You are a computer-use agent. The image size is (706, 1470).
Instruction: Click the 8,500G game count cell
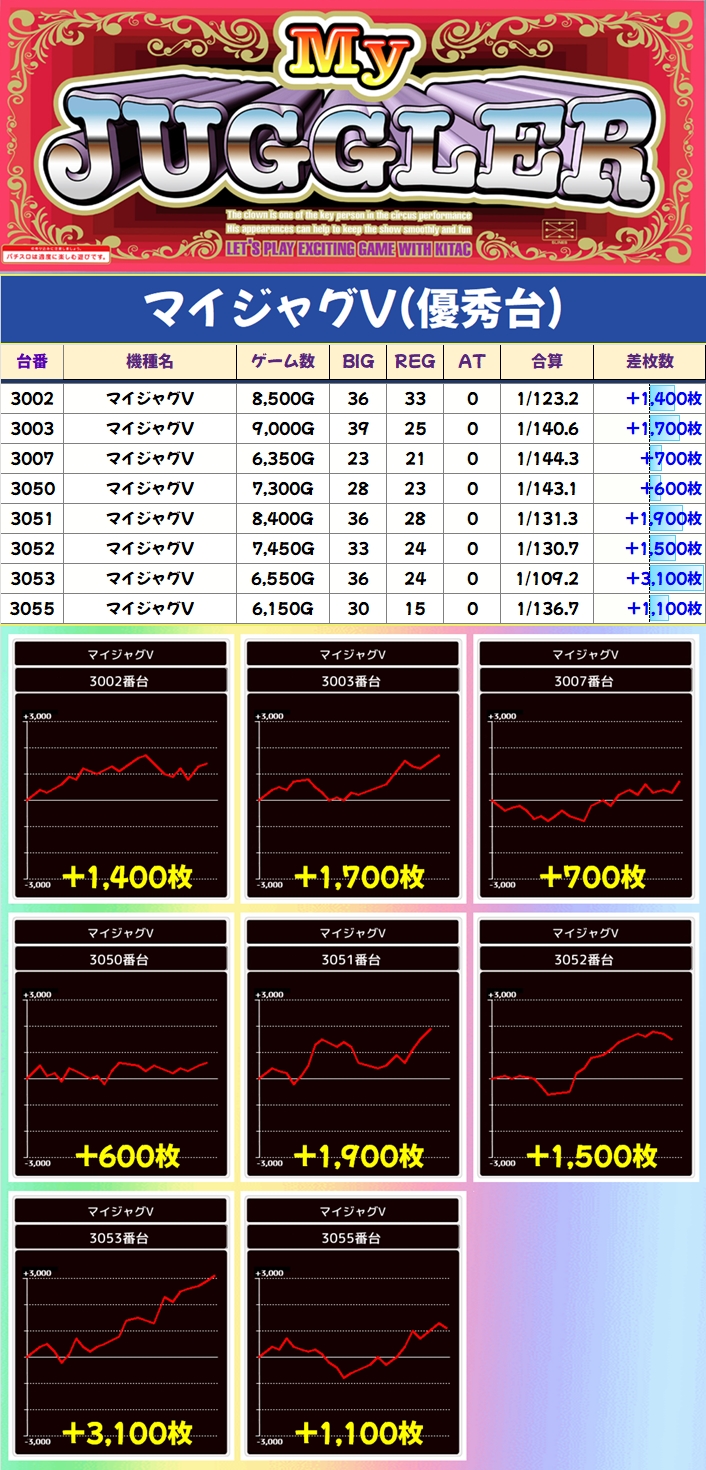[283, 399]
